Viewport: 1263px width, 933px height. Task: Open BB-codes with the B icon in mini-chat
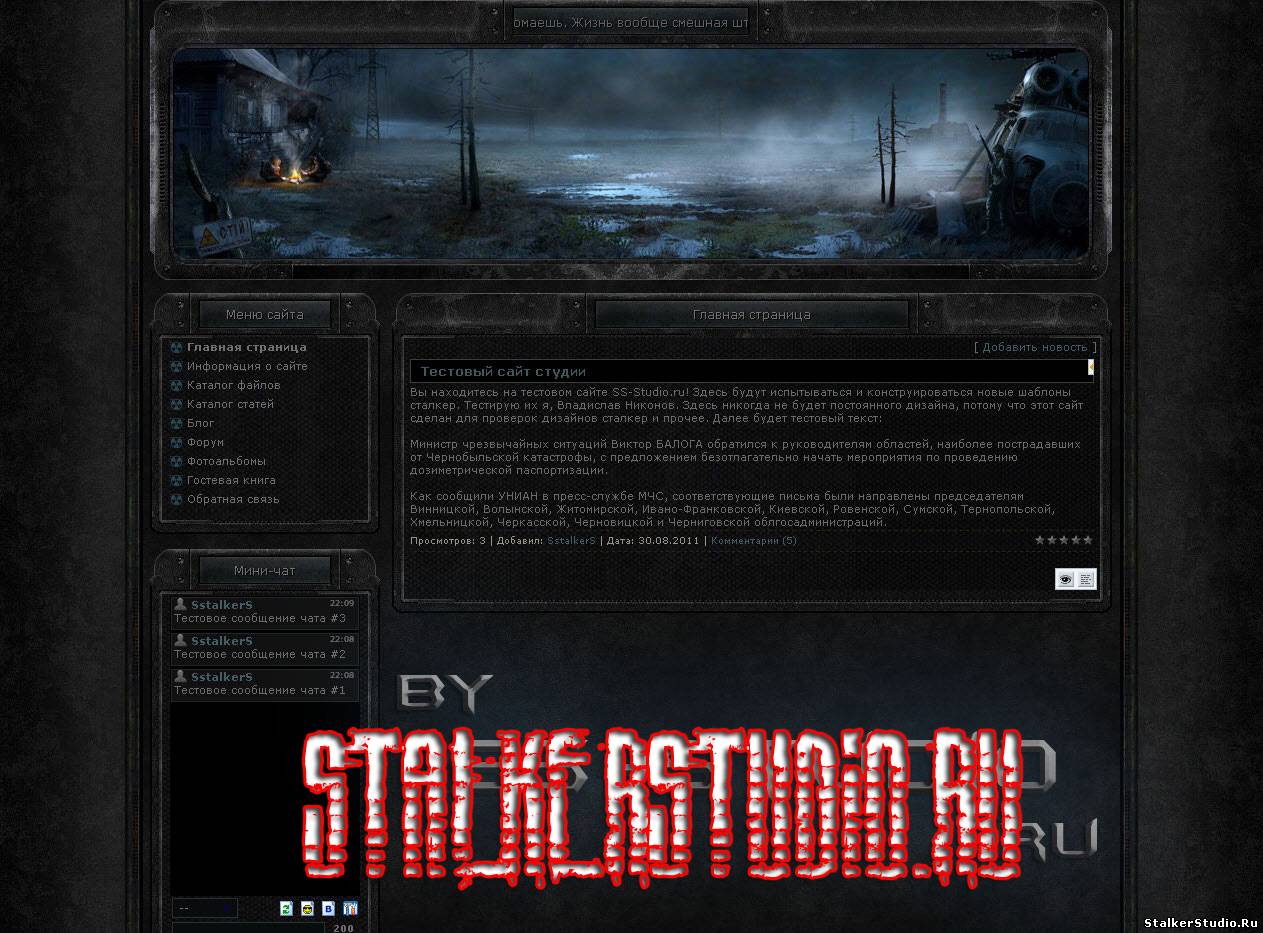(x=328, y=908)
